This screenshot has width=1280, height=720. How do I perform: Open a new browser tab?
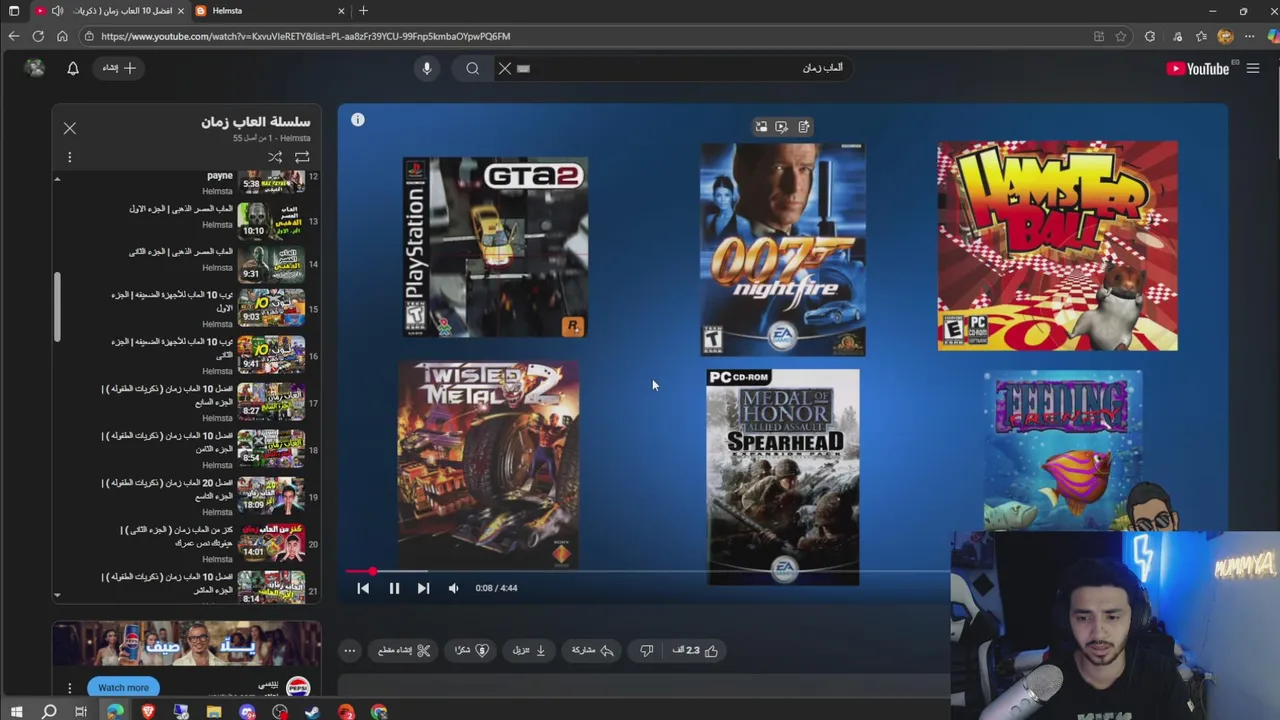point(363,11)
